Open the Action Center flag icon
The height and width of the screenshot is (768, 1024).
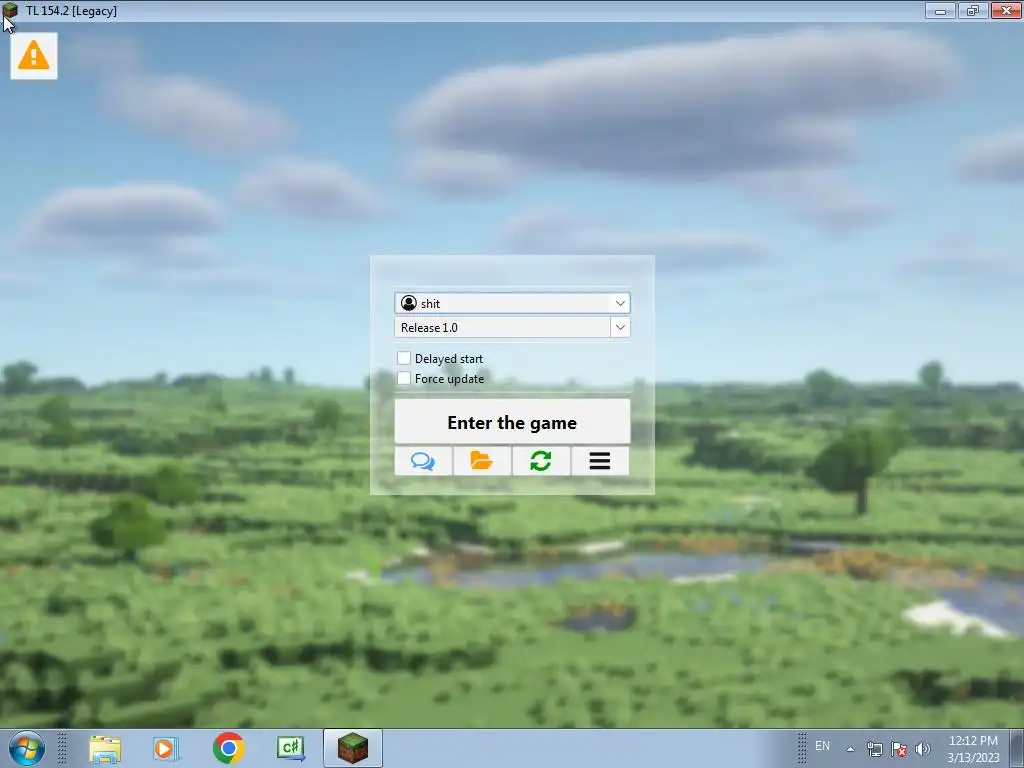[899, 749]
